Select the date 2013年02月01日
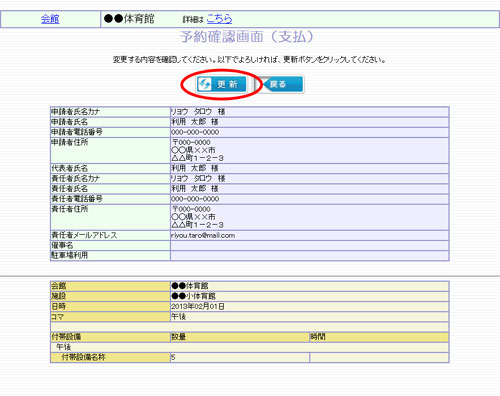500x396 pixels. (198, 306)
